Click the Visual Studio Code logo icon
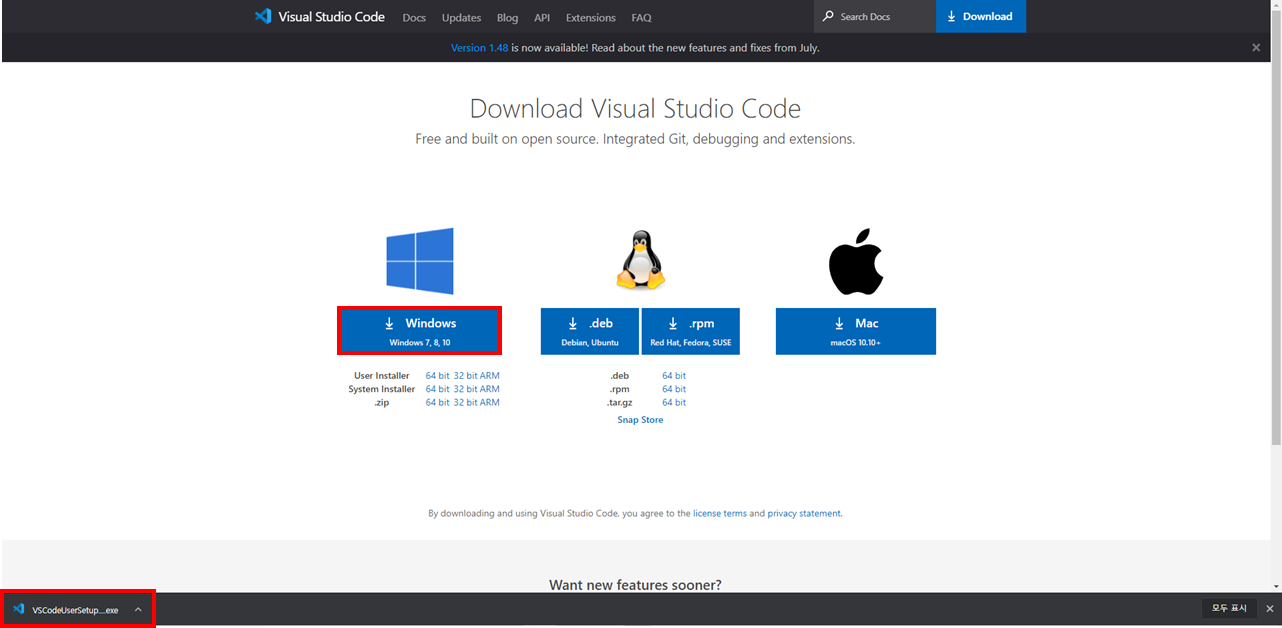Viewport: 1282px width, 628px height. [263, 16]
